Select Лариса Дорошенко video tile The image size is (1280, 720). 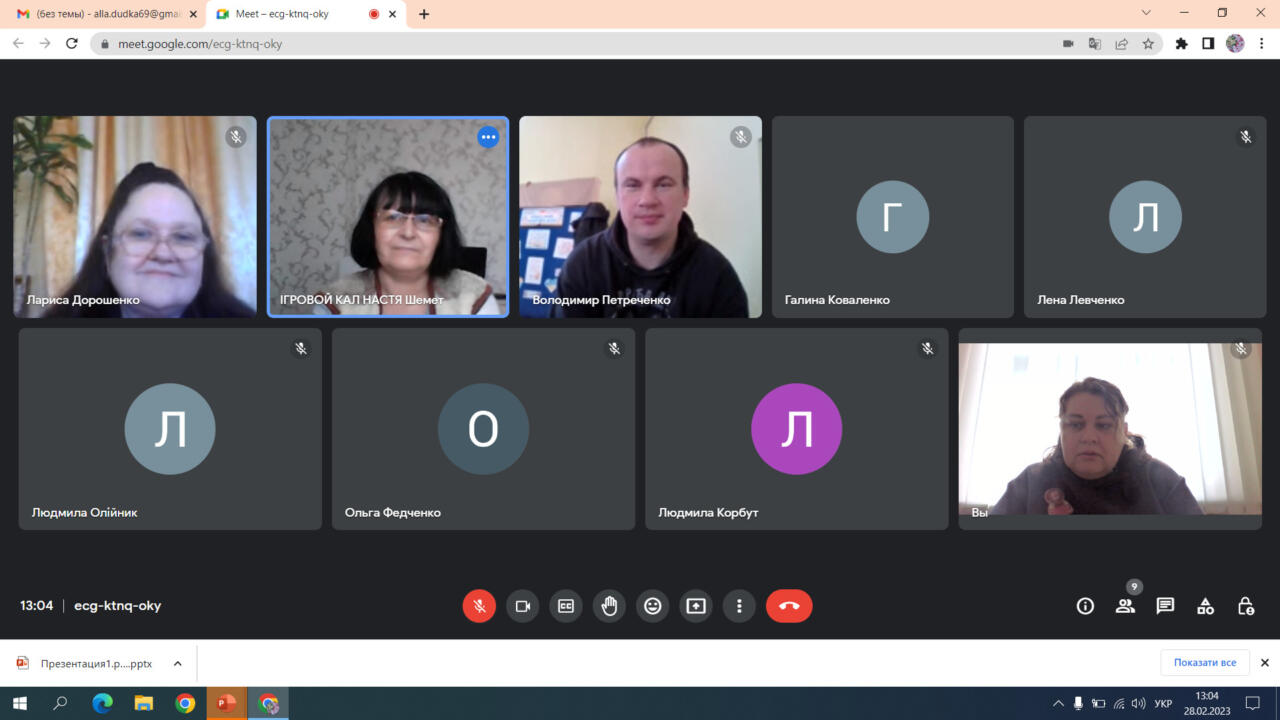click(x=135, y=217)
